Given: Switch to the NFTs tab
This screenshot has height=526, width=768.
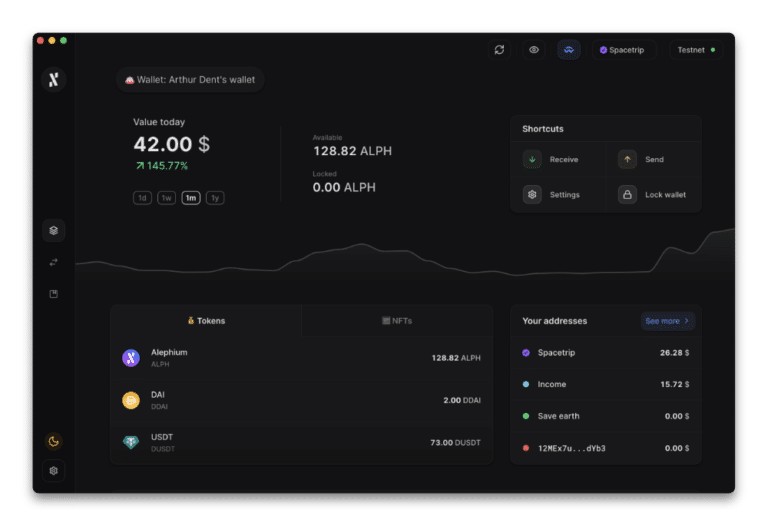Looking at the screenshot, I should tap(397, 321).
